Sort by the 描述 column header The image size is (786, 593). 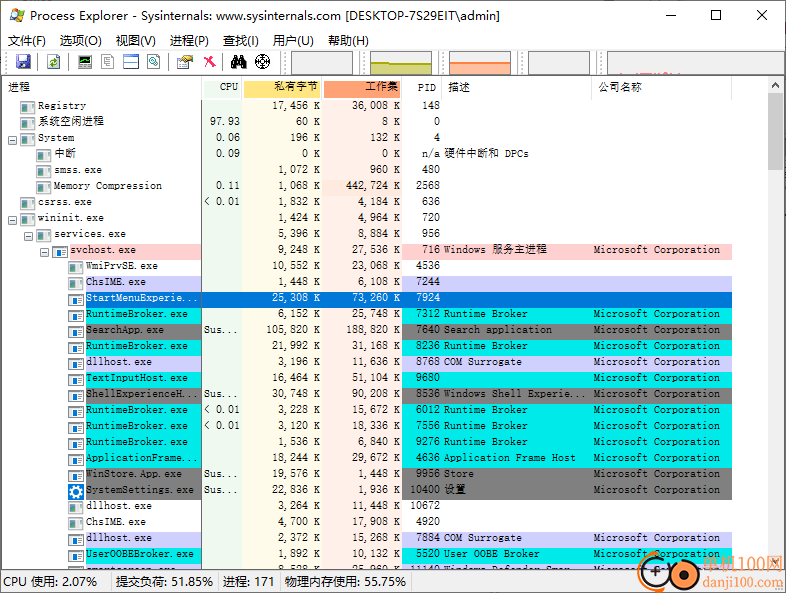point(517,88)
